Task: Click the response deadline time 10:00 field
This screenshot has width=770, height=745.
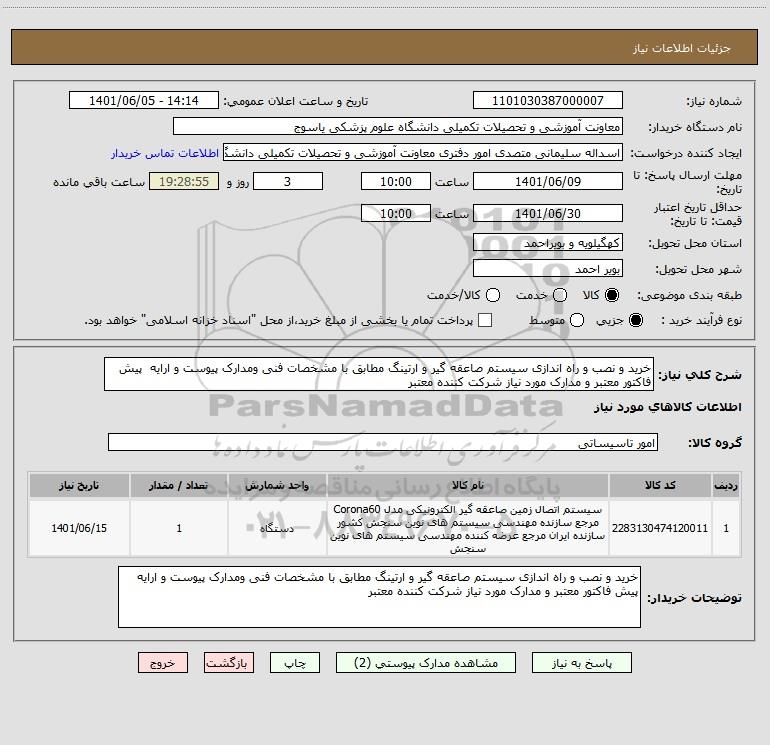Action: [x=396, y=181]
